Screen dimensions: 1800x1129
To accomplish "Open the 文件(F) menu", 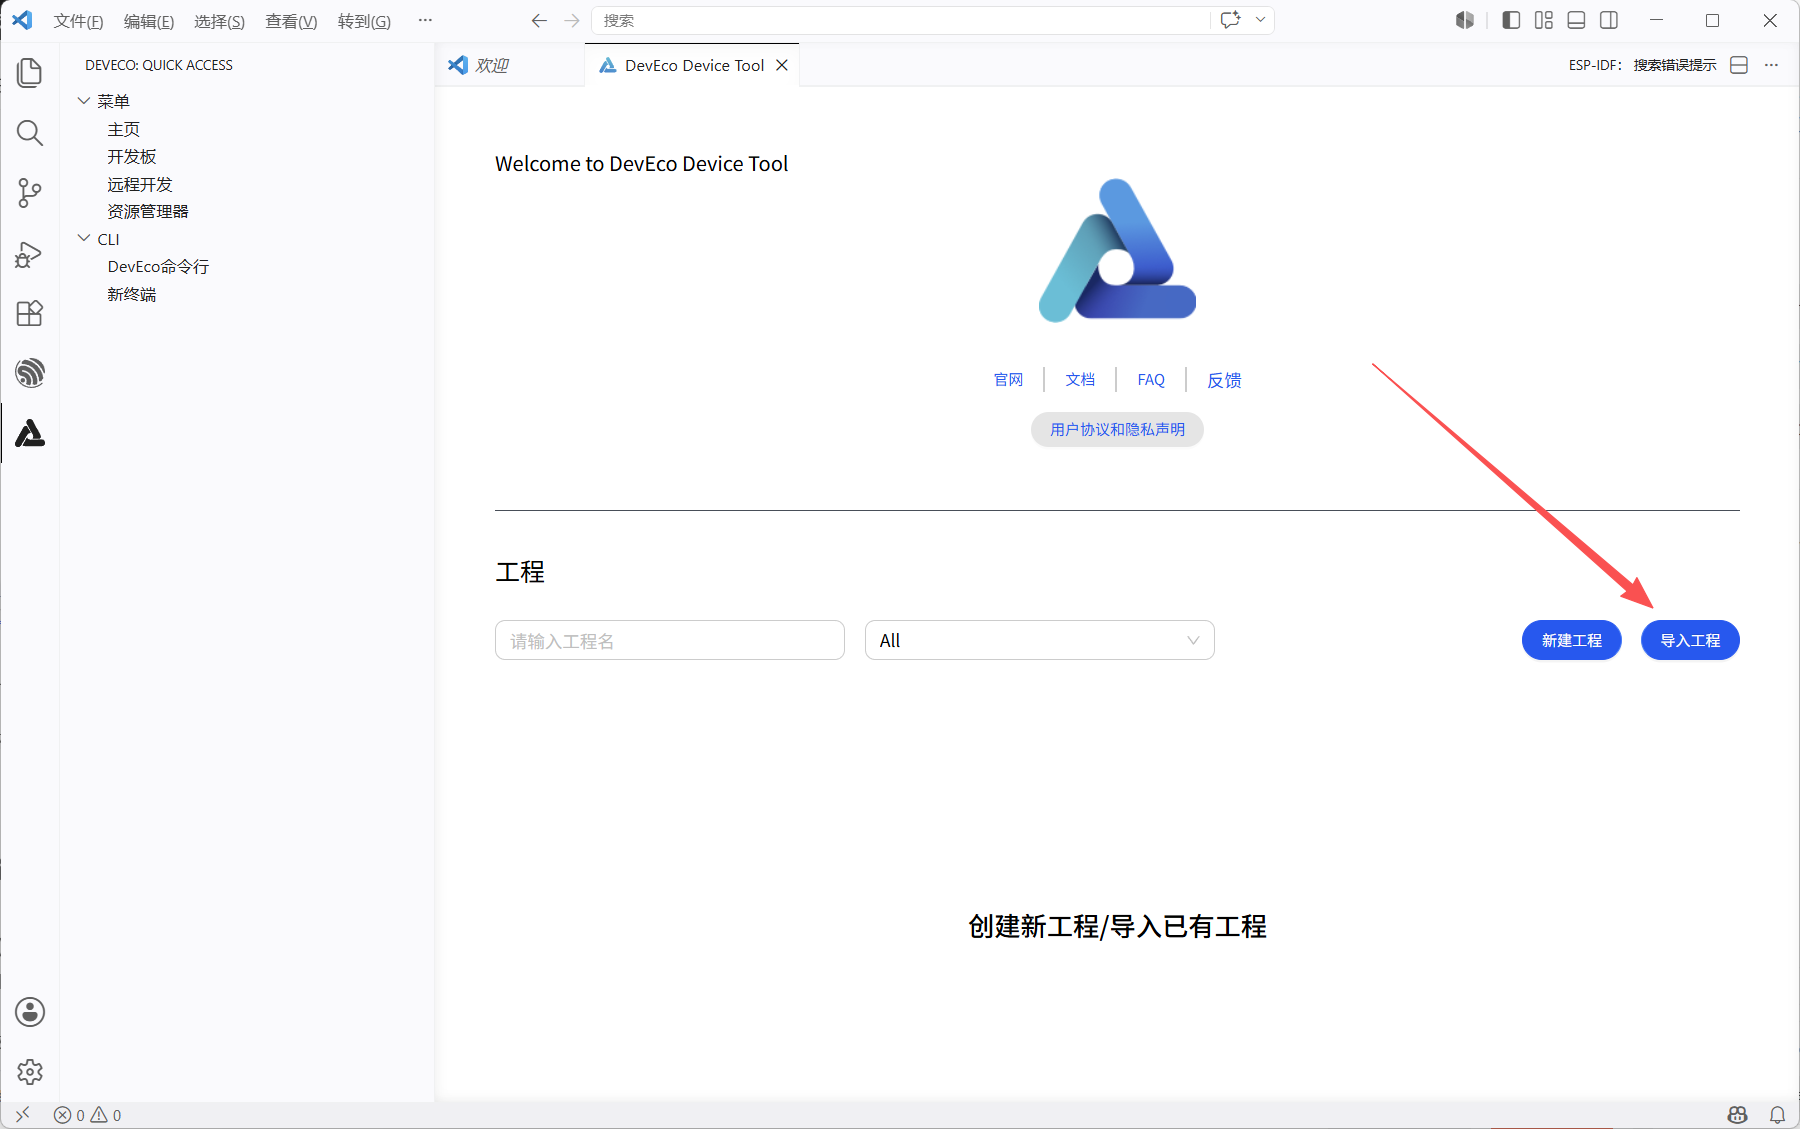I will point(78,21).
